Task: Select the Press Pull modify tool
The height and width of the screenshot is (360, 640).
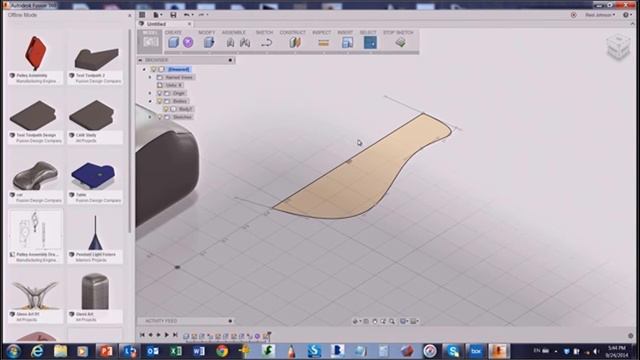Action: pos(209,42)
